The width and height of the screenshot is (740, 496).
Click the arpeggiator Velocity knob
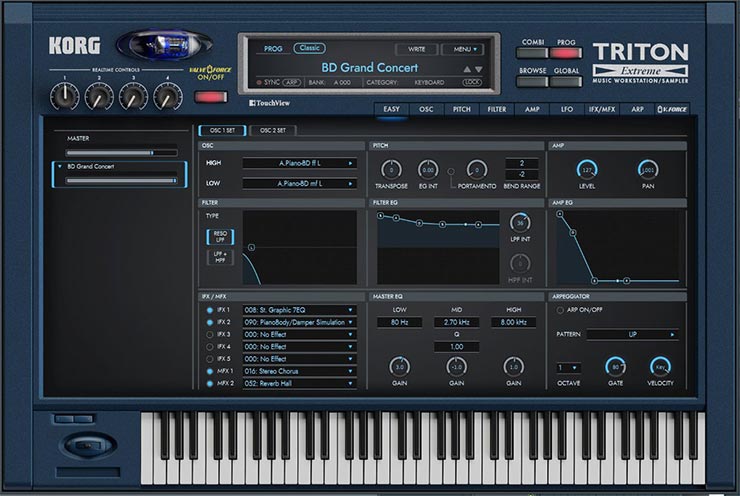(x=660, y=366)
